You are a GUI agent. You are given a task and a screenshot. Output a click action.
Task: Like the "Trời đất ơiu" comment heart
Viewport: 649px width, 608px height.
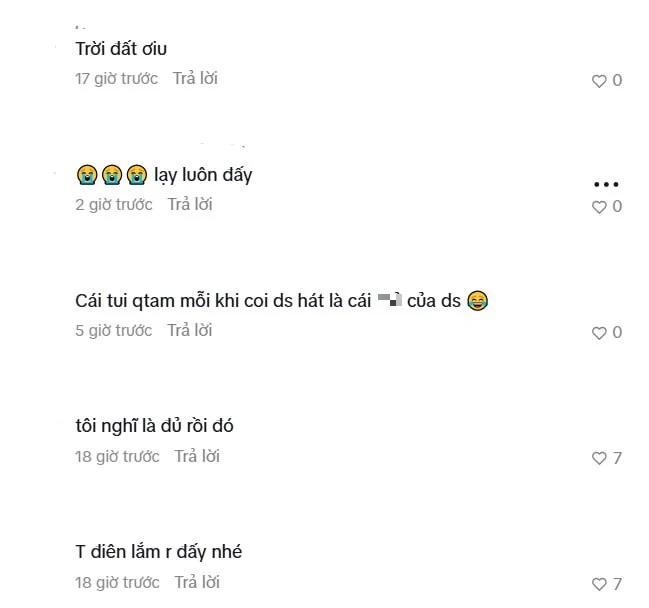point(599,81)
